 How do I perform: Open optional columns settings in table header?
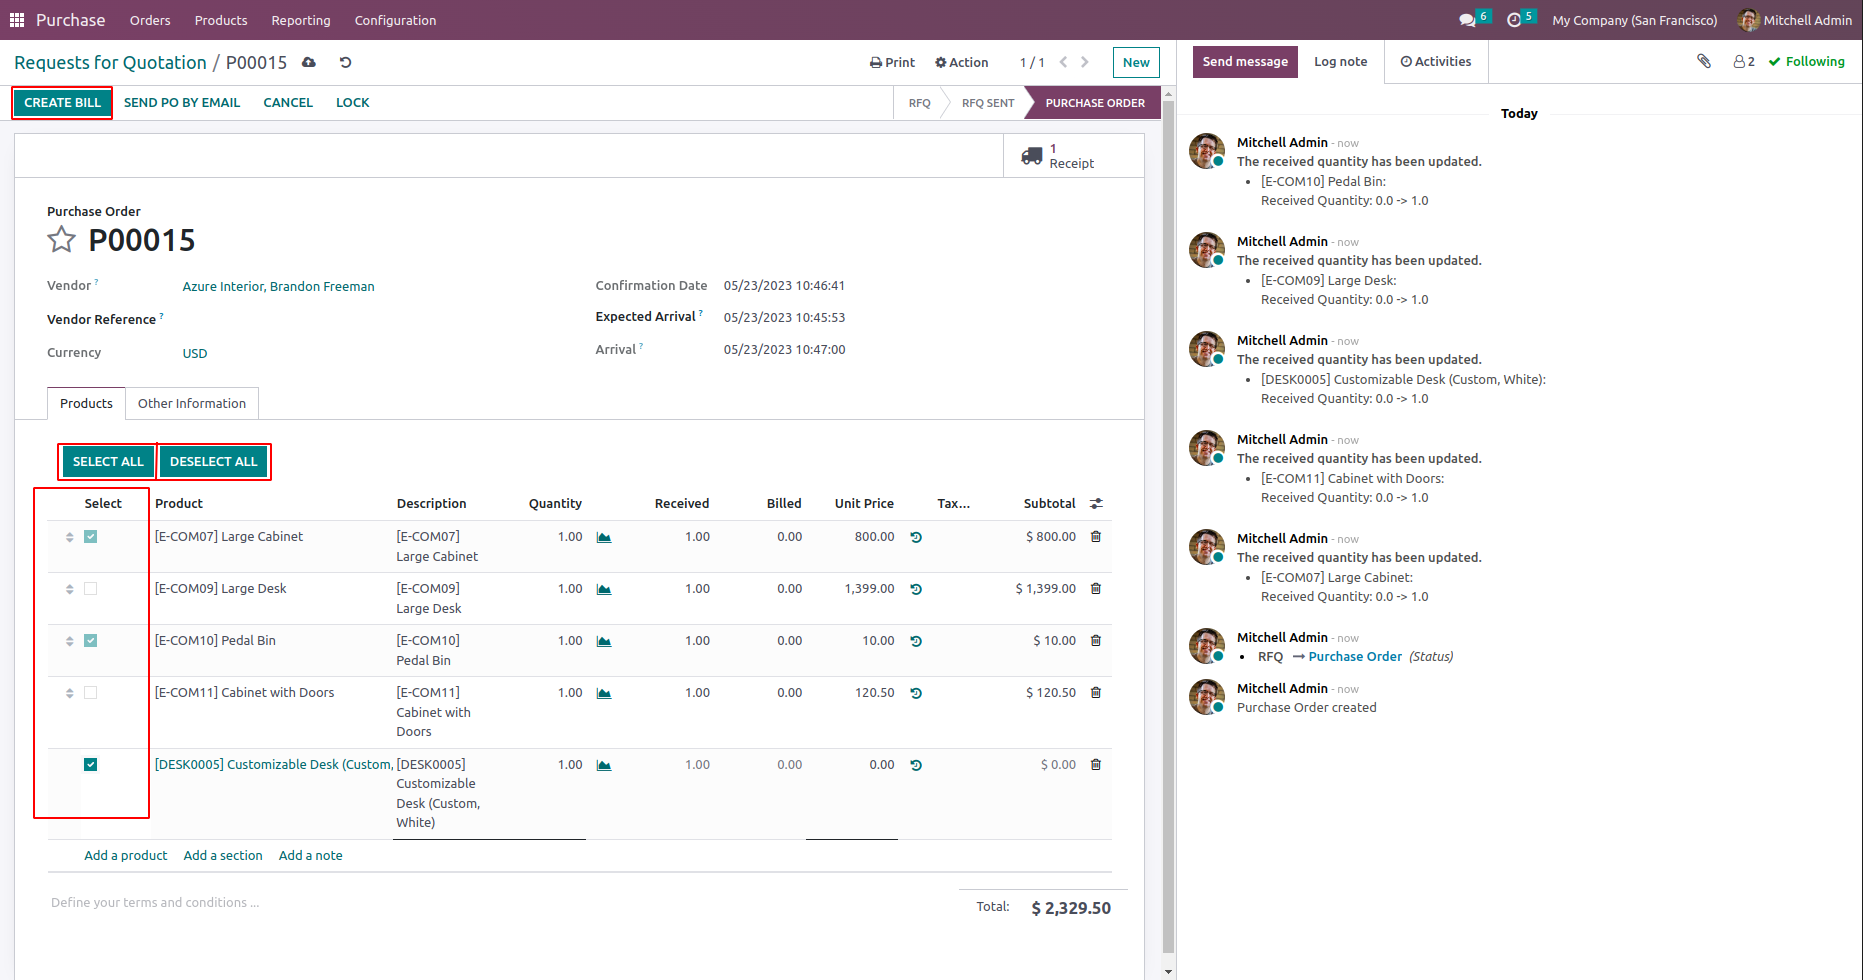1096,504
